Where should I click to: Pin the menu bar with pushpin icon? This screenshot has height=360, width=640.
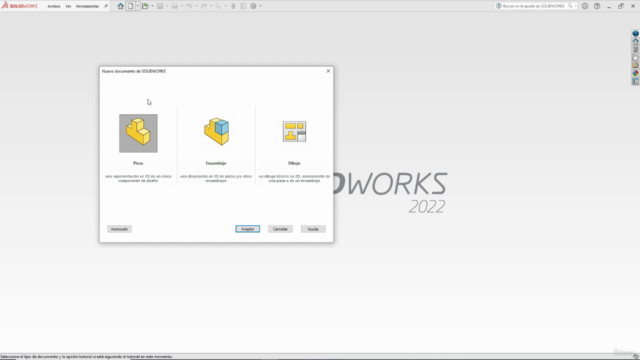tap(106, 6)
